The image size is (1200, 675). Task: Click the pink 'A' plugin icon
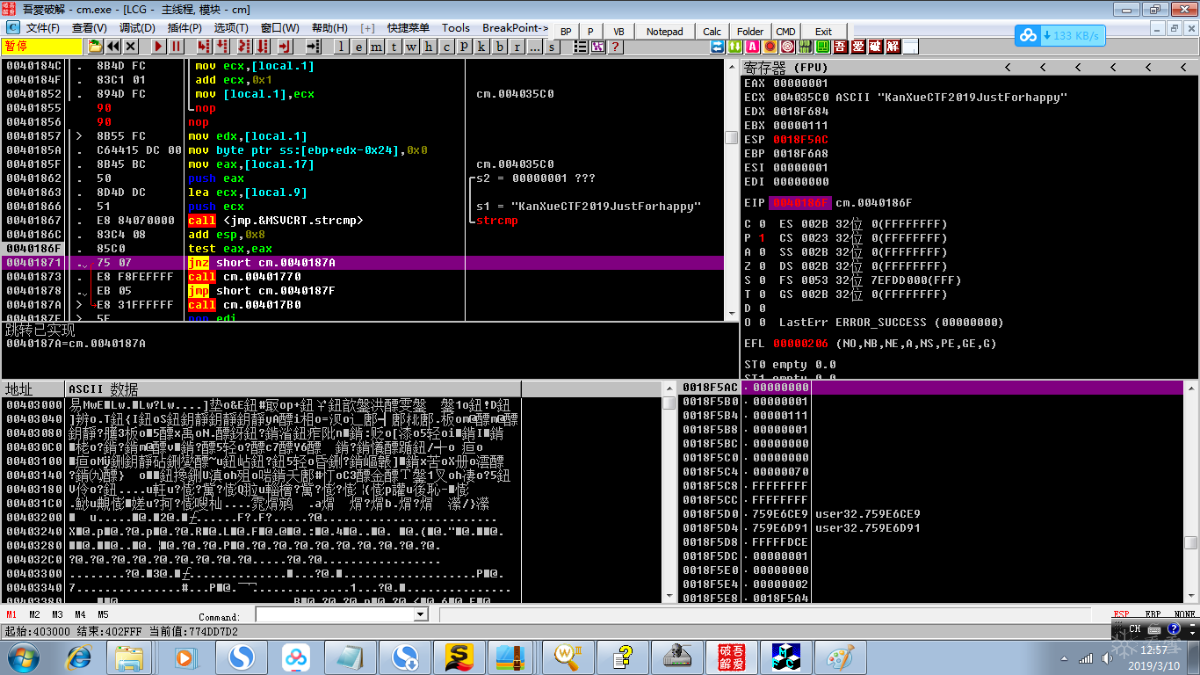coord(753,46)
